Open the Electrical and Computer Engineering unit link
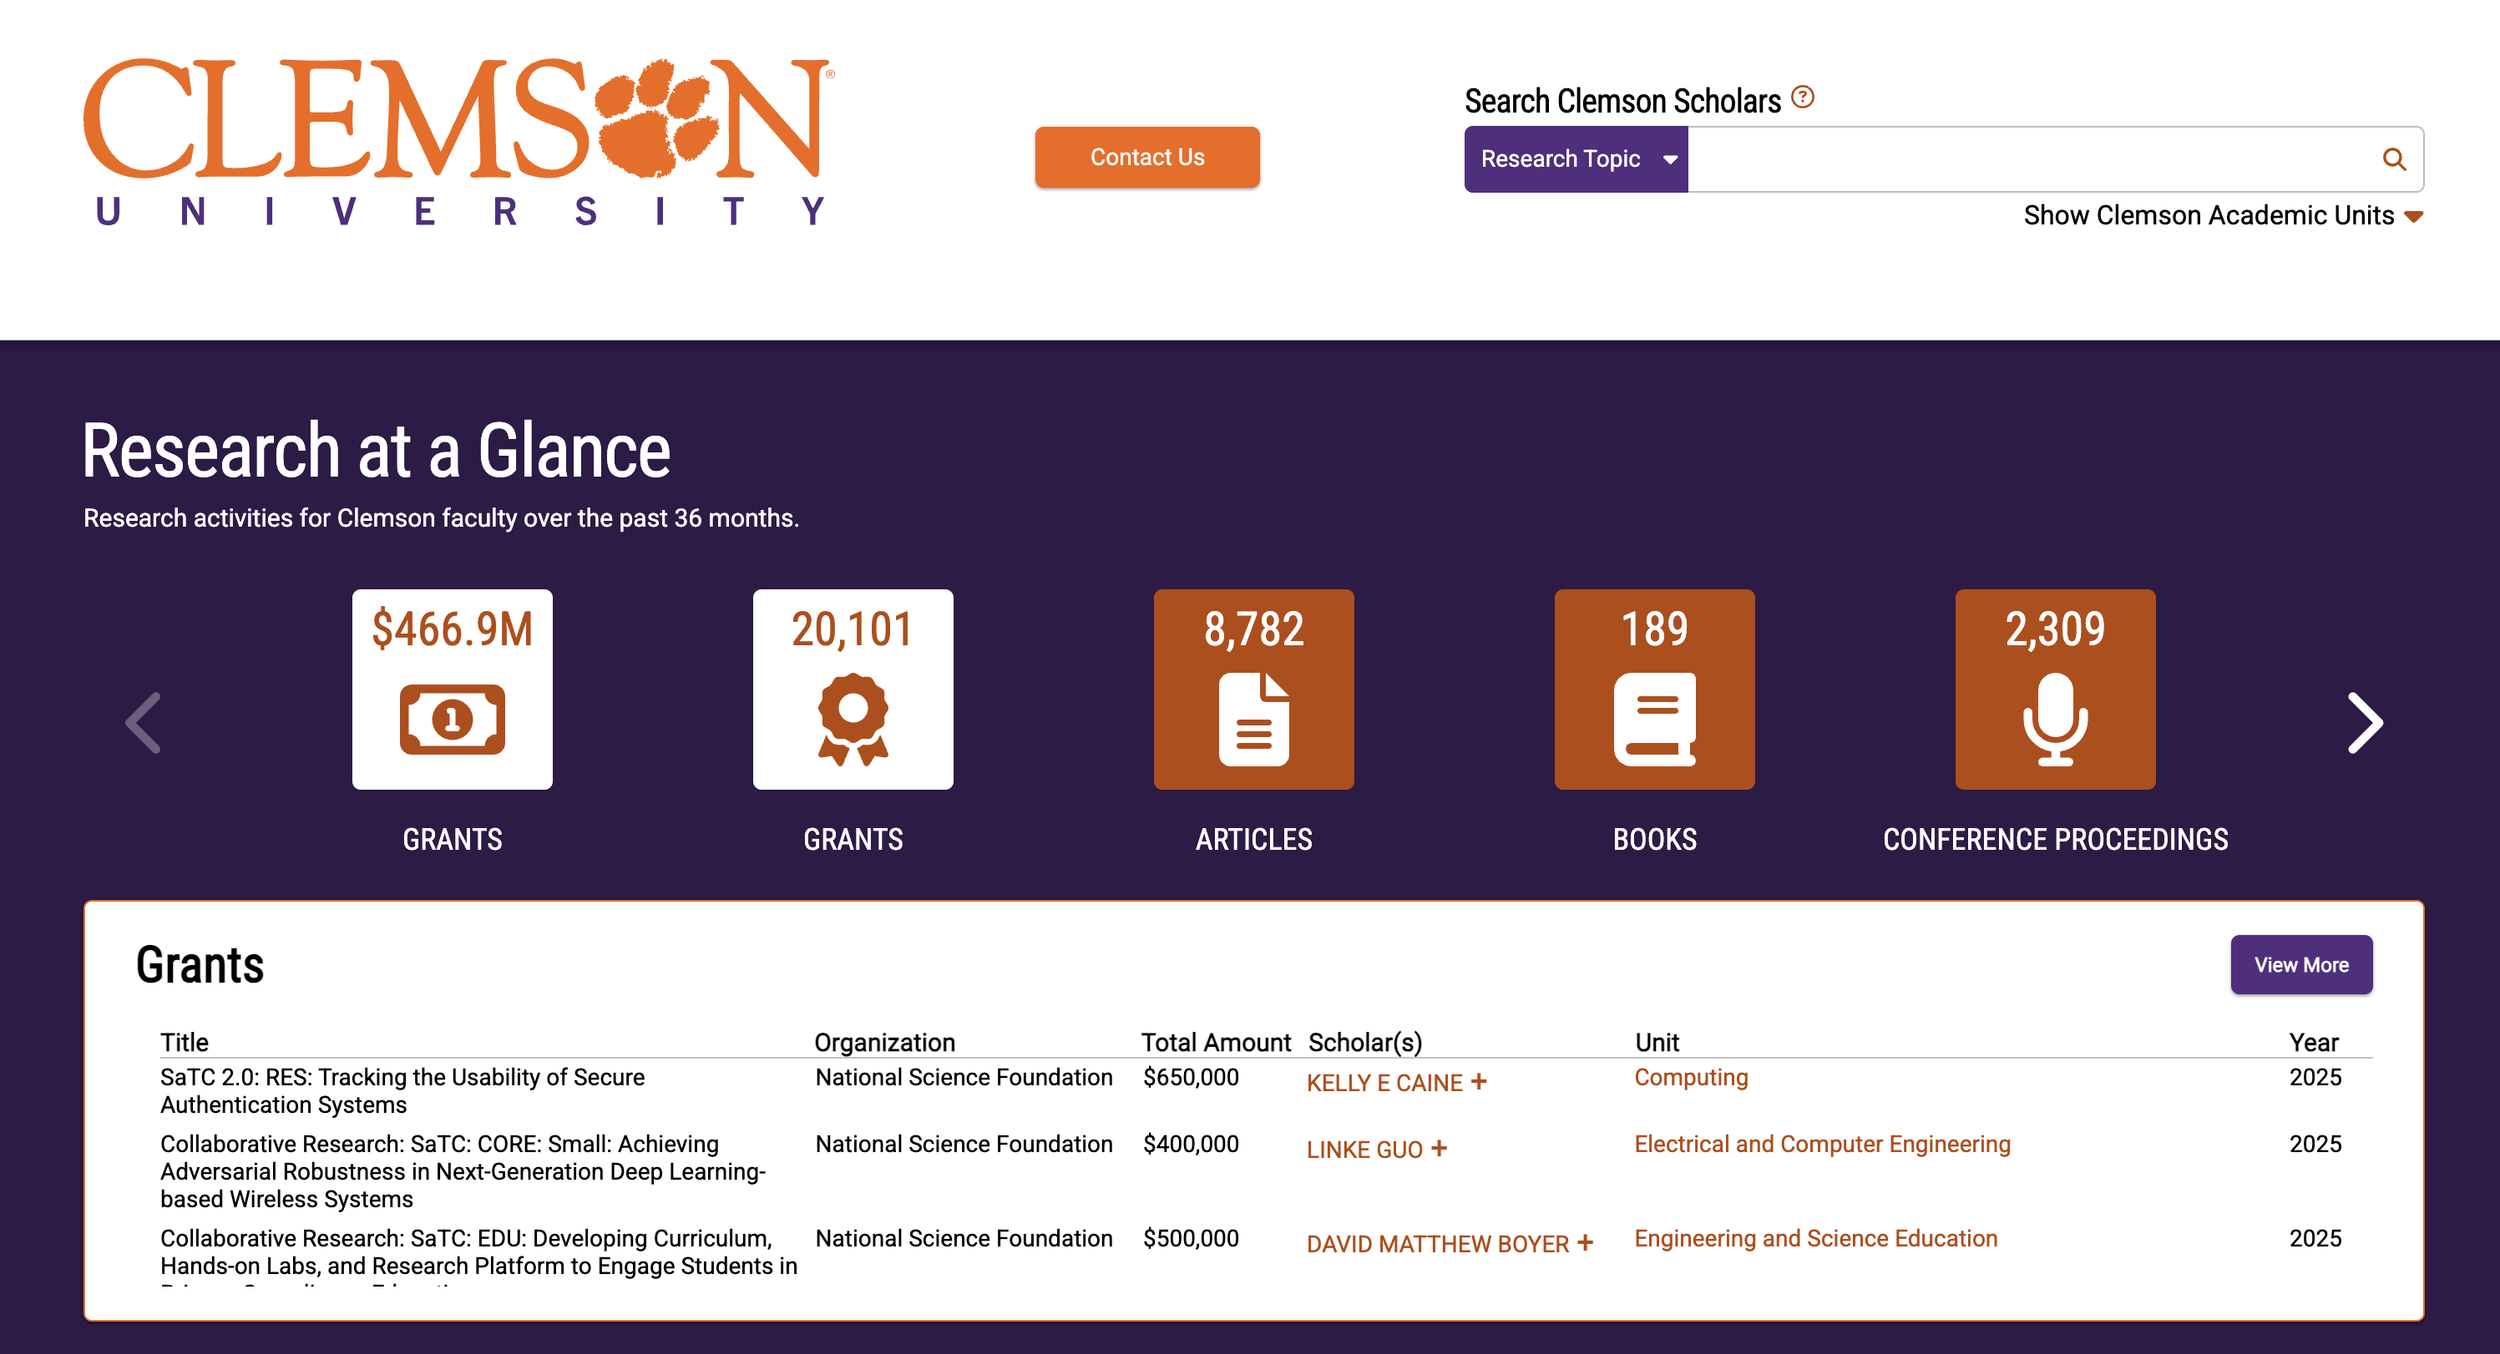Screen dimensions: 2500x1354 click(1821, 1144)
